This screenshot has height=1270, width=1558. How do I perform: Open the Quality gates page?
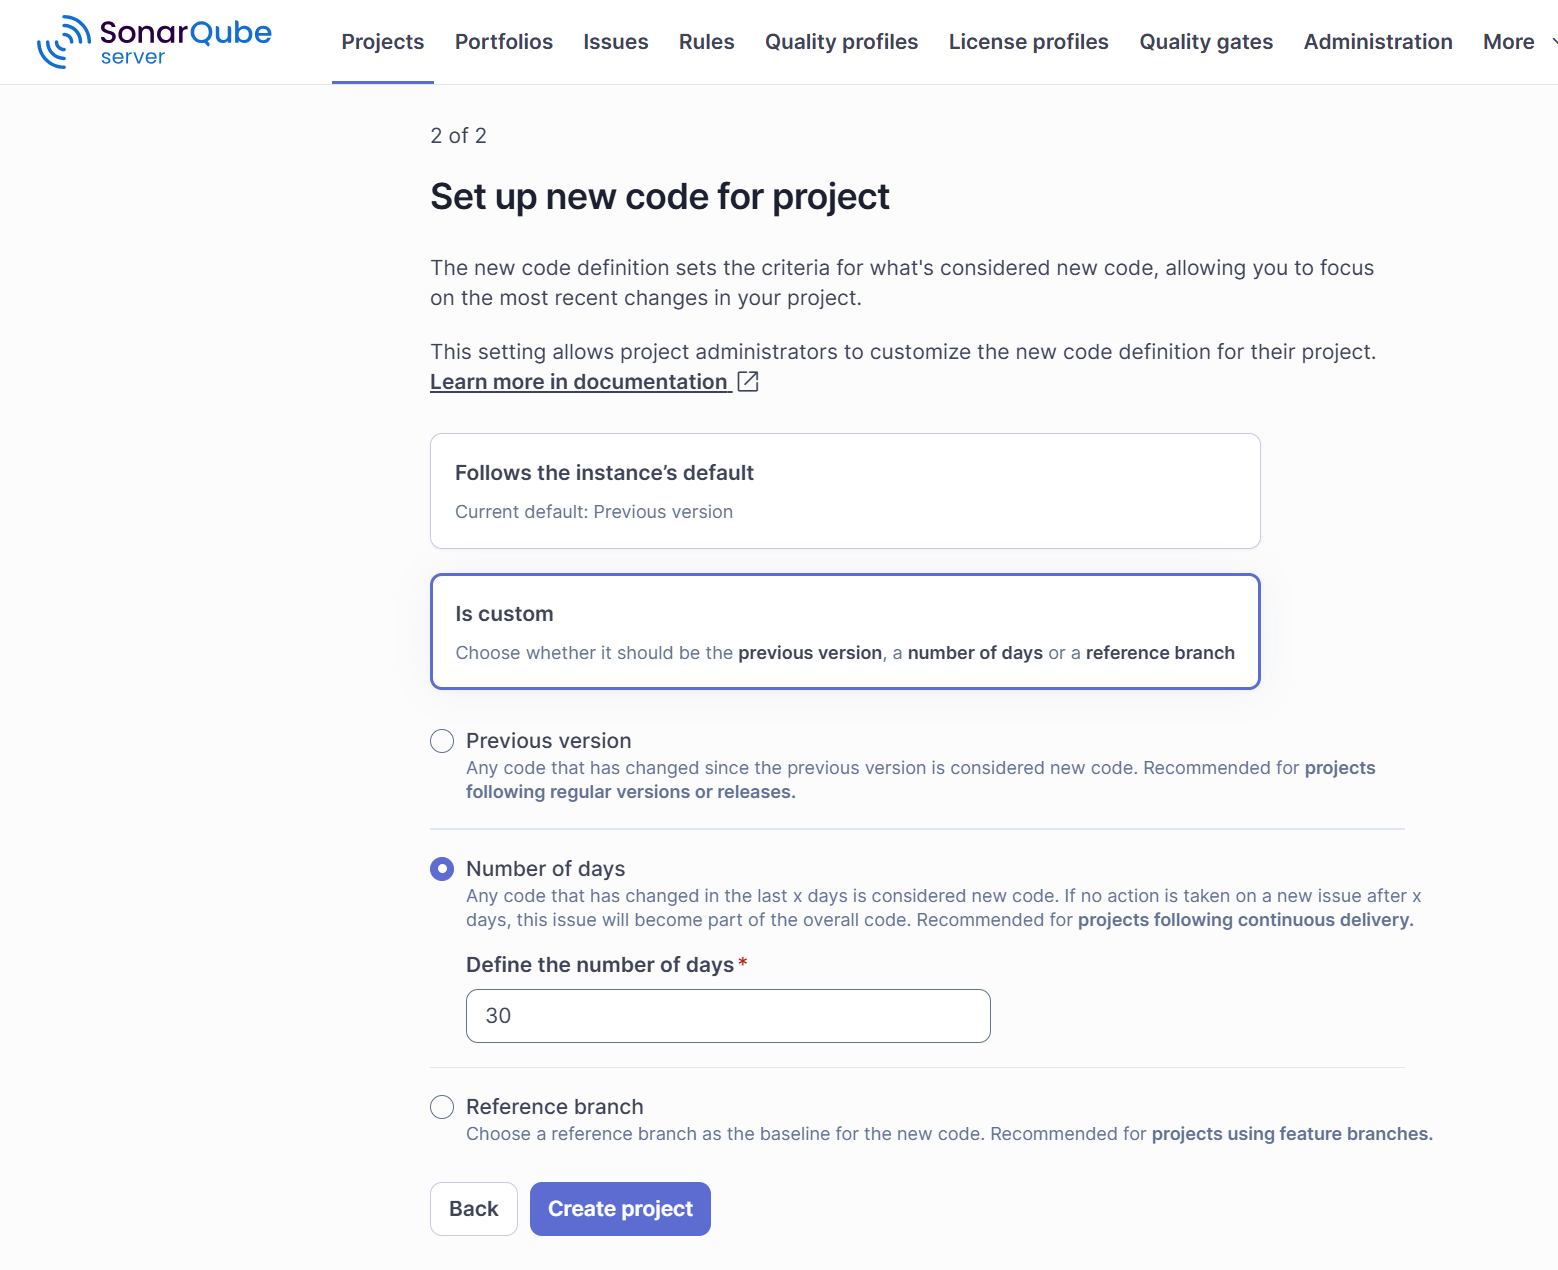click(x=1206, y=42)
